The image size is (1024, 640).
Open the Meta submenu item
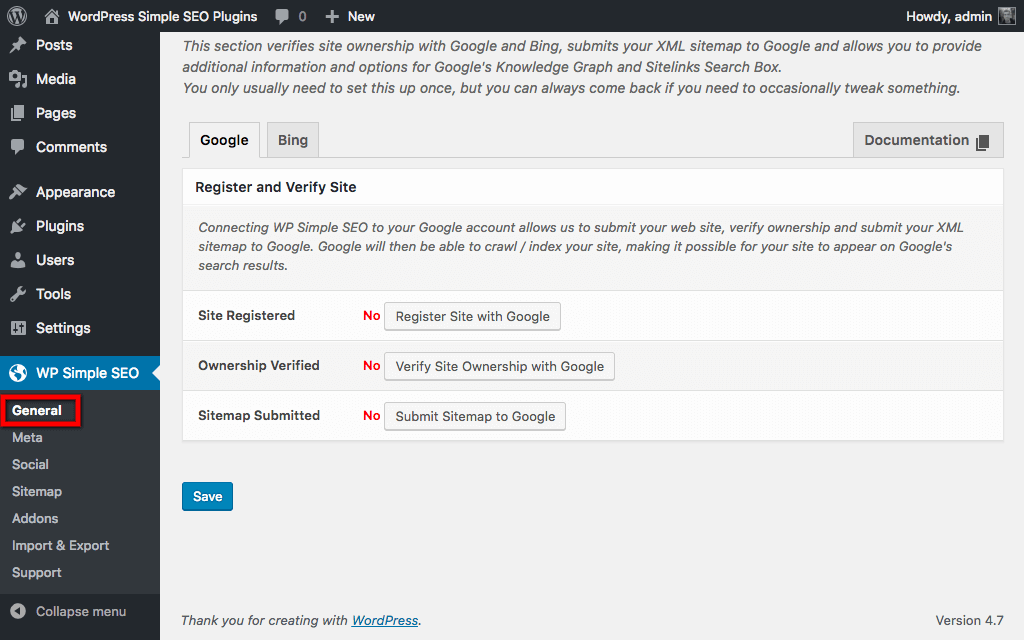tap(27, 437)
